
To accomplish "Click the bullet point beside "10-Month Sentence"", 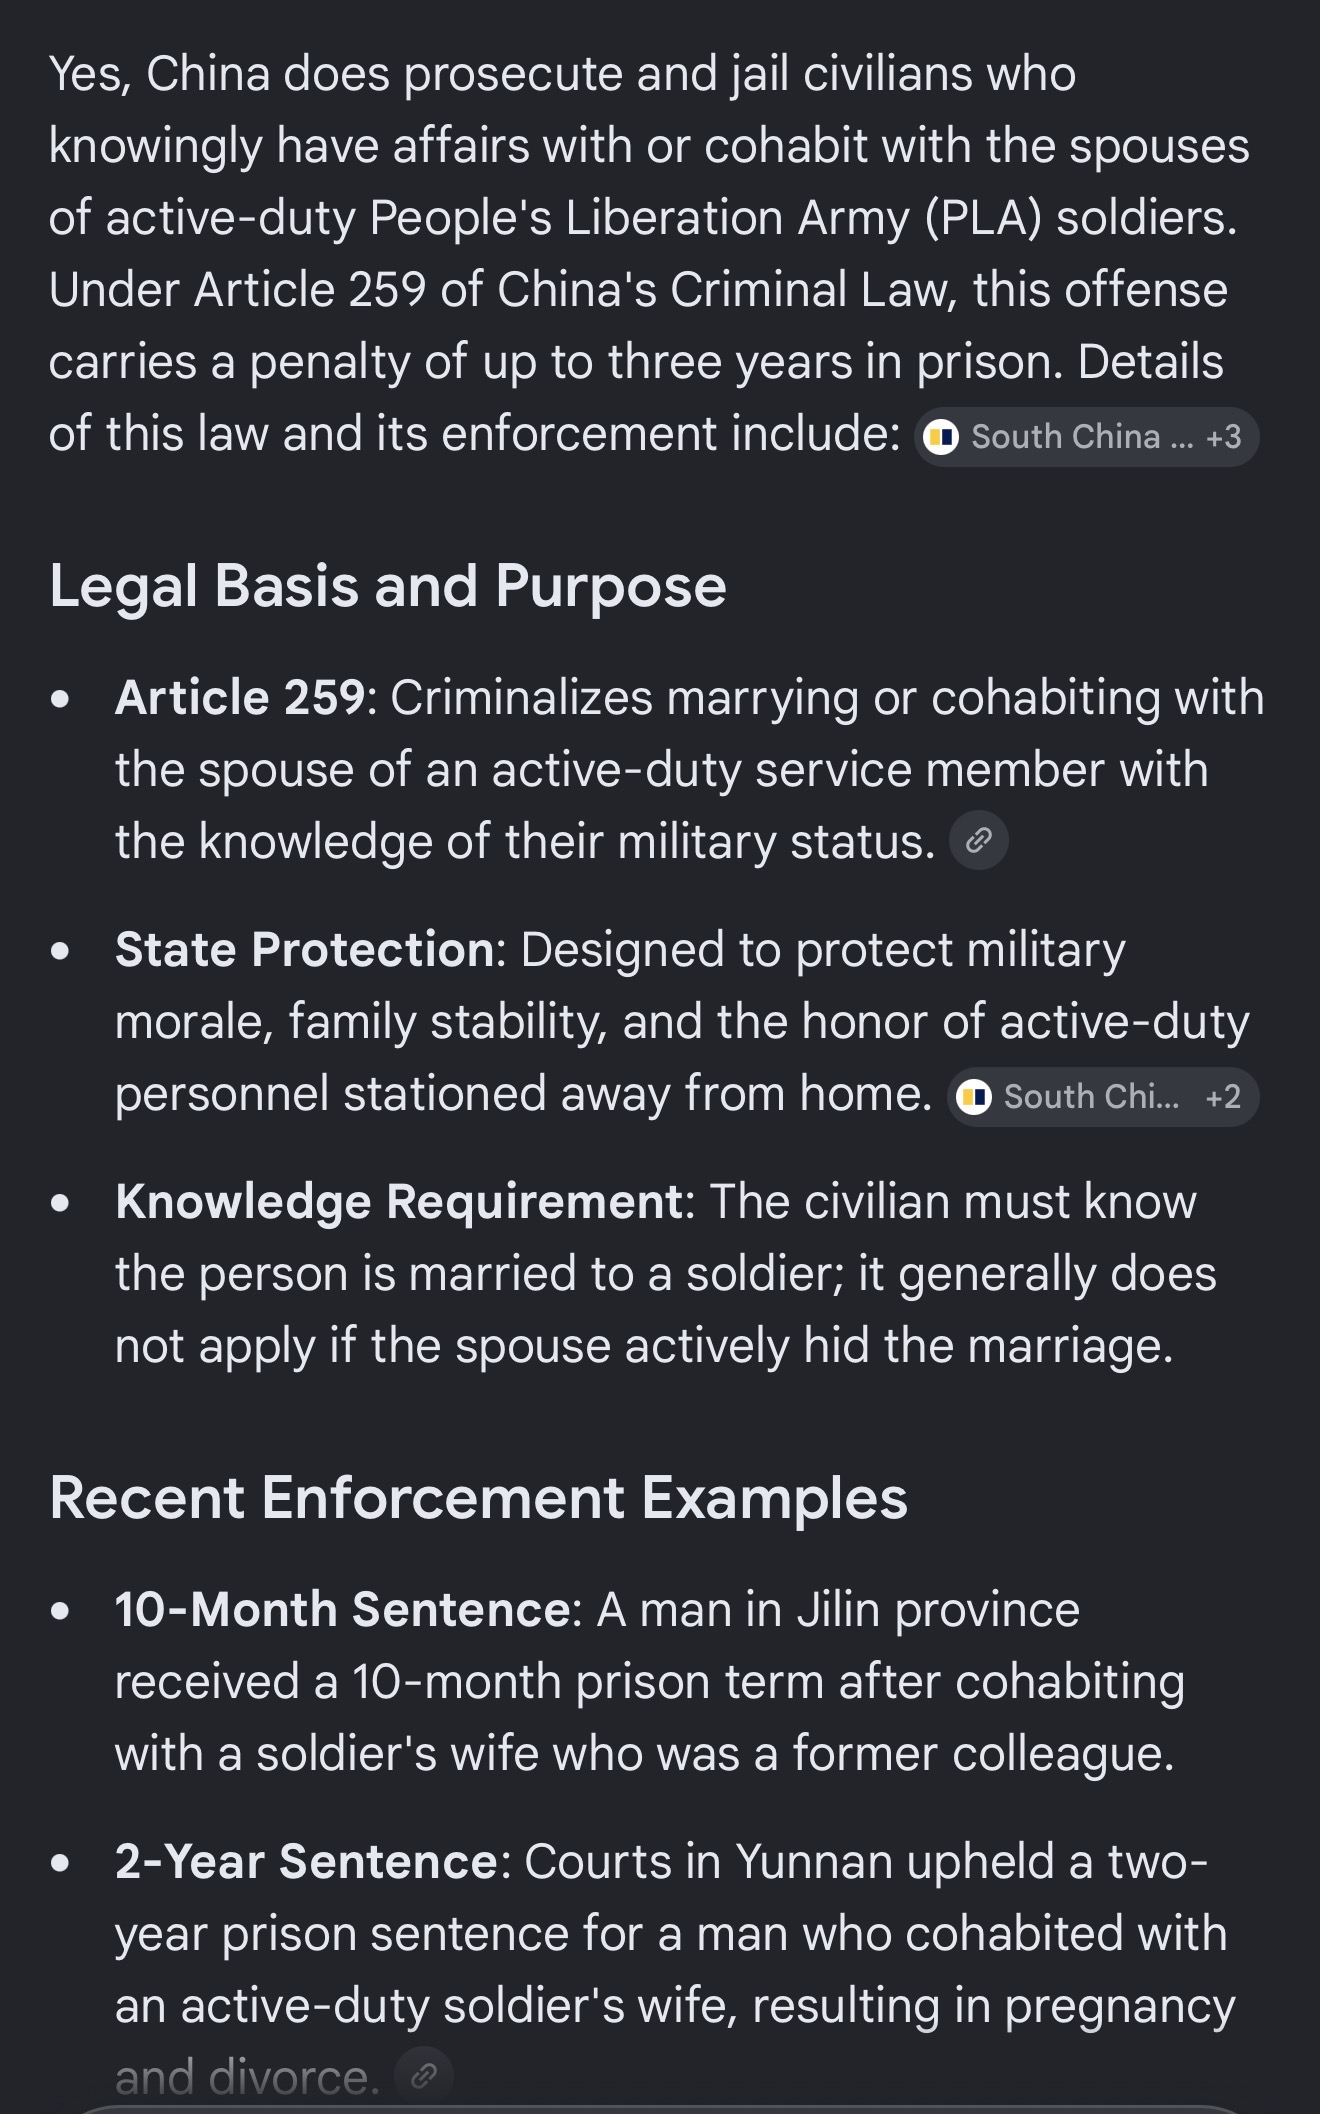I will 61,1611.
